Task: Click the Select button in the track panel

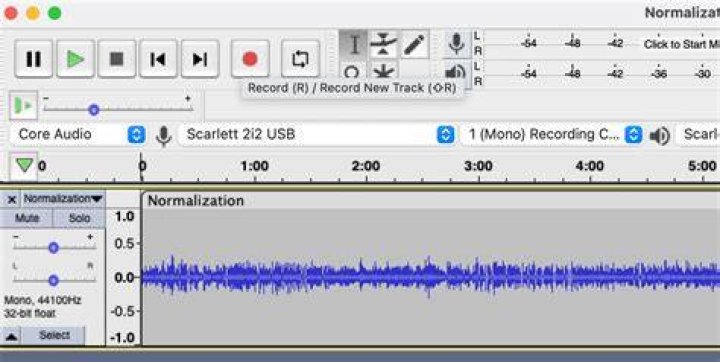Action: 54,335
